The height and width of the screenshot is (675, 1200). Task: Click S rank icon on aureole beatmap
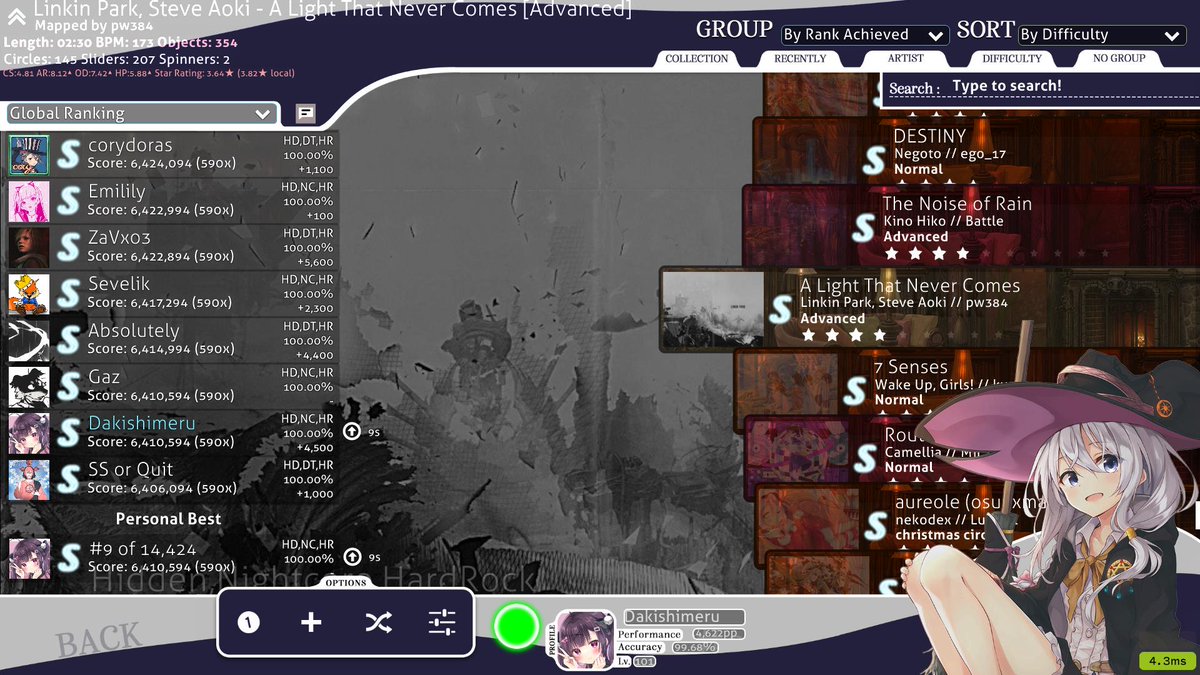click(876, 525)
